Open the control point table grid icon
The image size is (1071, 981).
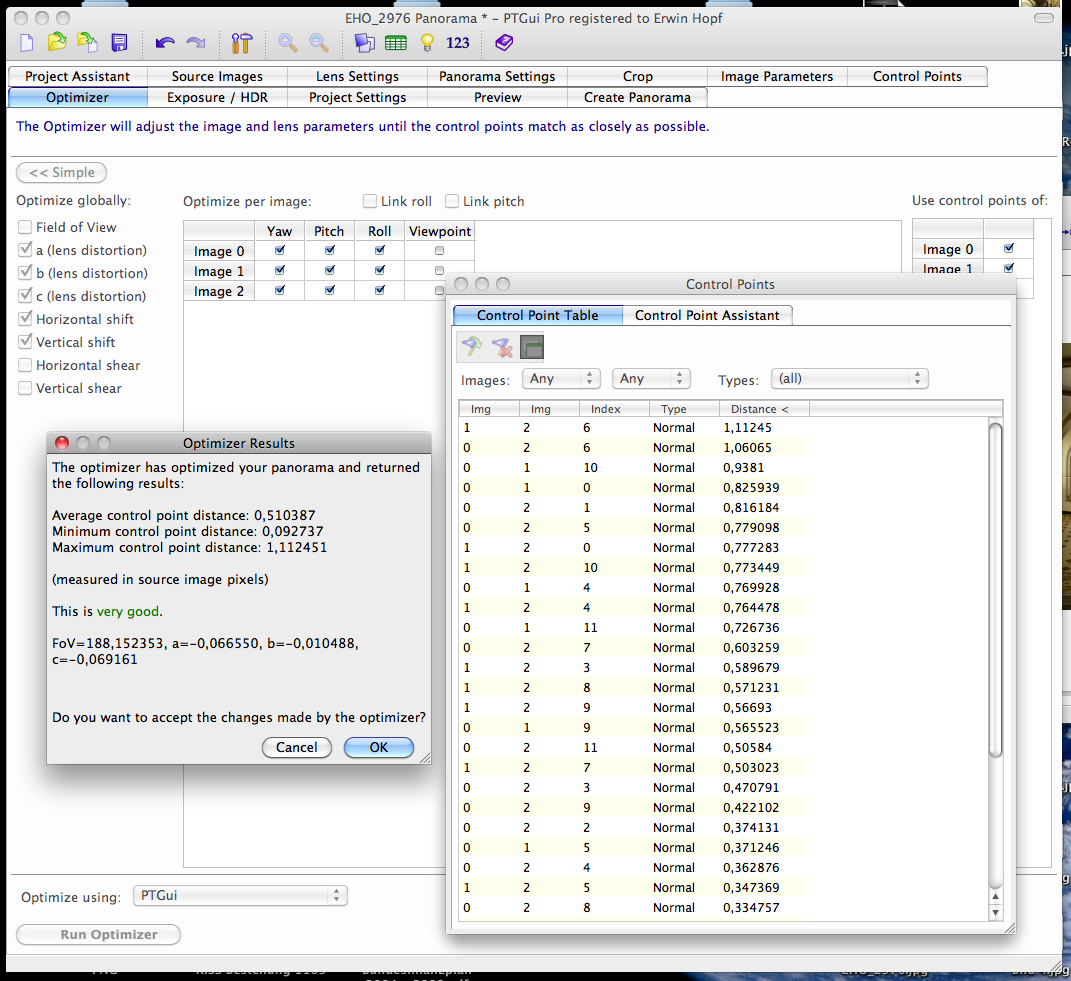(x=396, y=43)
